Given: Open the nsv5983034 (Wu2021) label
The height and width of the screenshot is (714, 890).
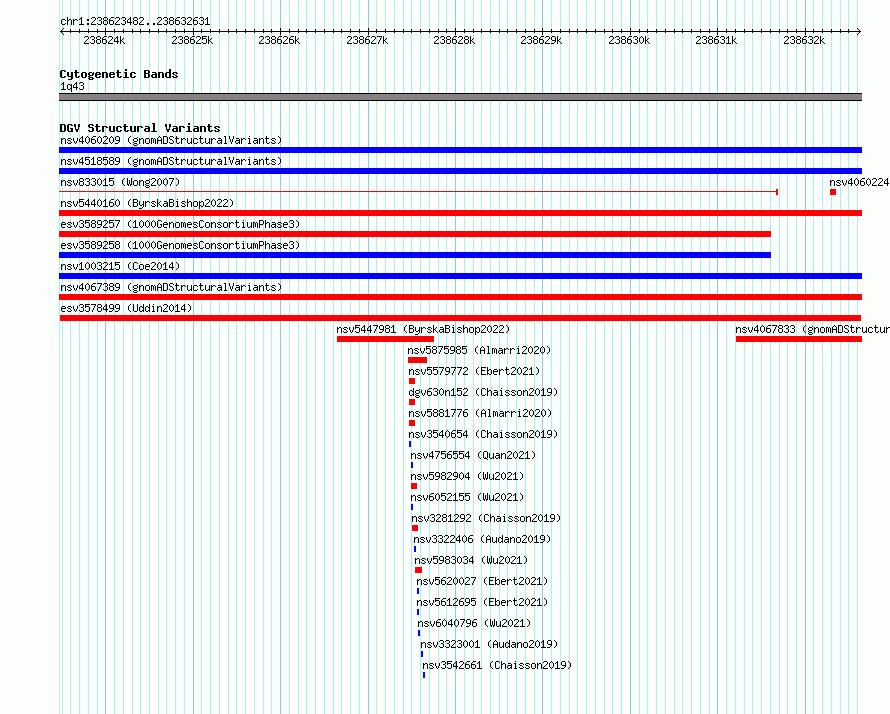Looking at the screenshot, I should coord(471,560).
